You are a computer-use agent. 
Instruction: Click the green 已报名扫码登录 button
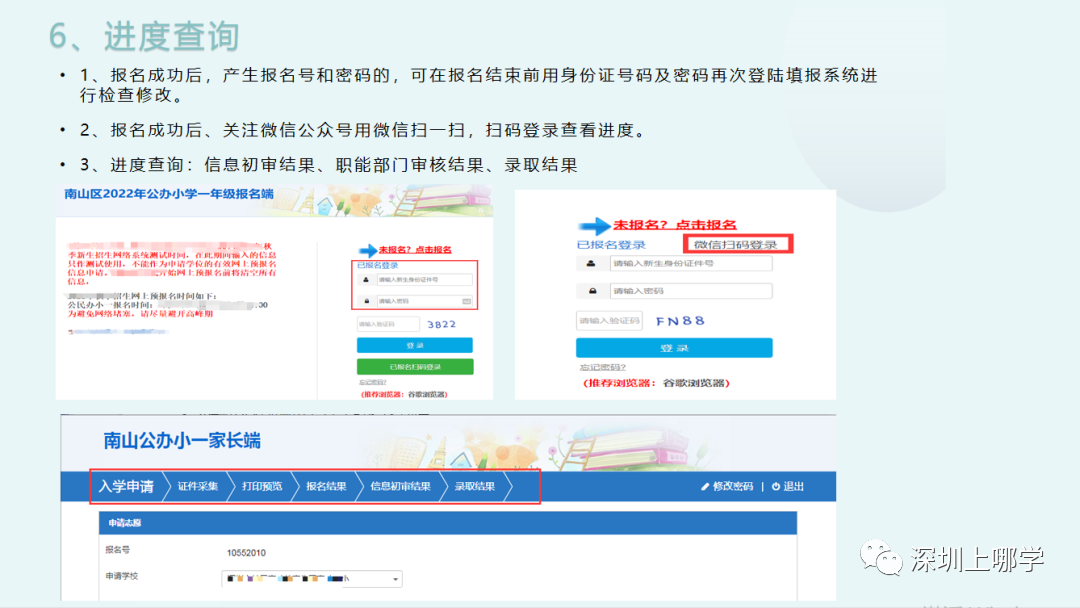(x=415, y=367)
